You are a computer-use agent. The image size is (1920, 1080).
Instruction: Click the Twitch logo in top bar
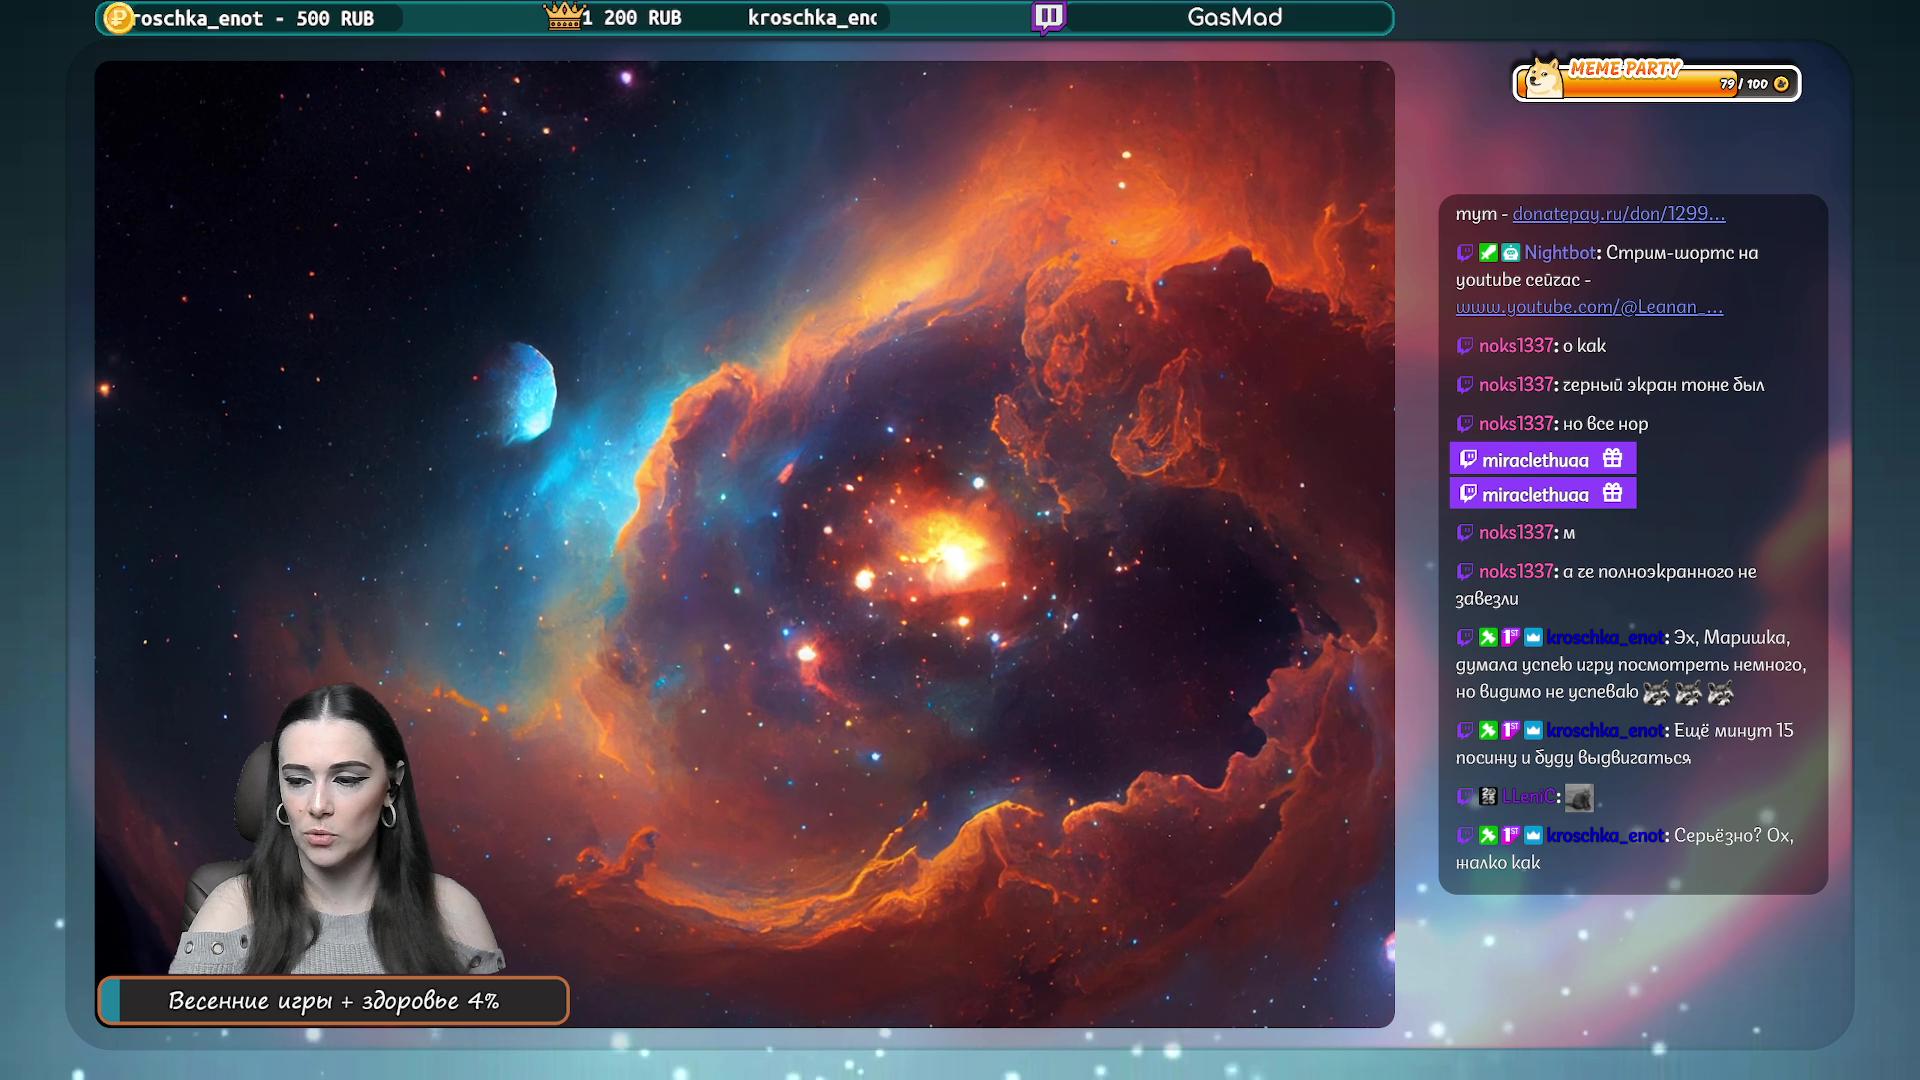1048,17
